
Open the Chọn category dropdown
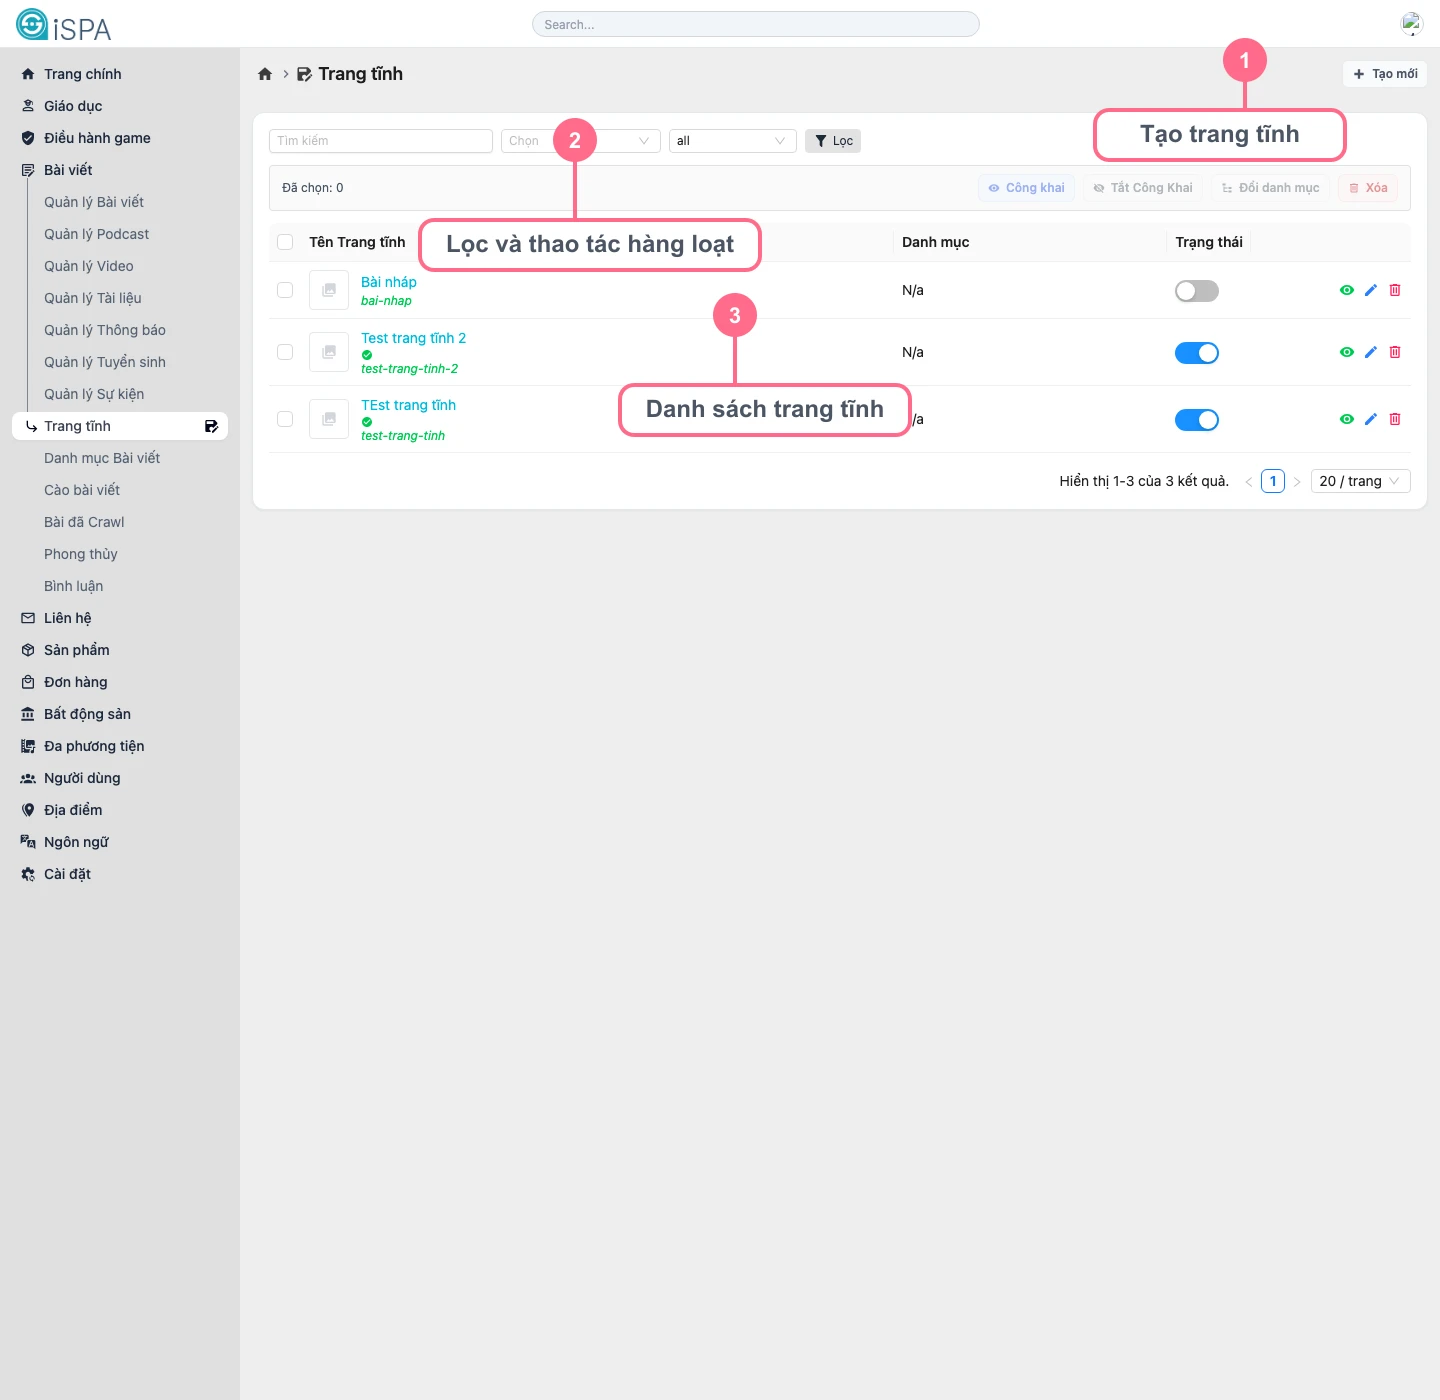point(580,141)
